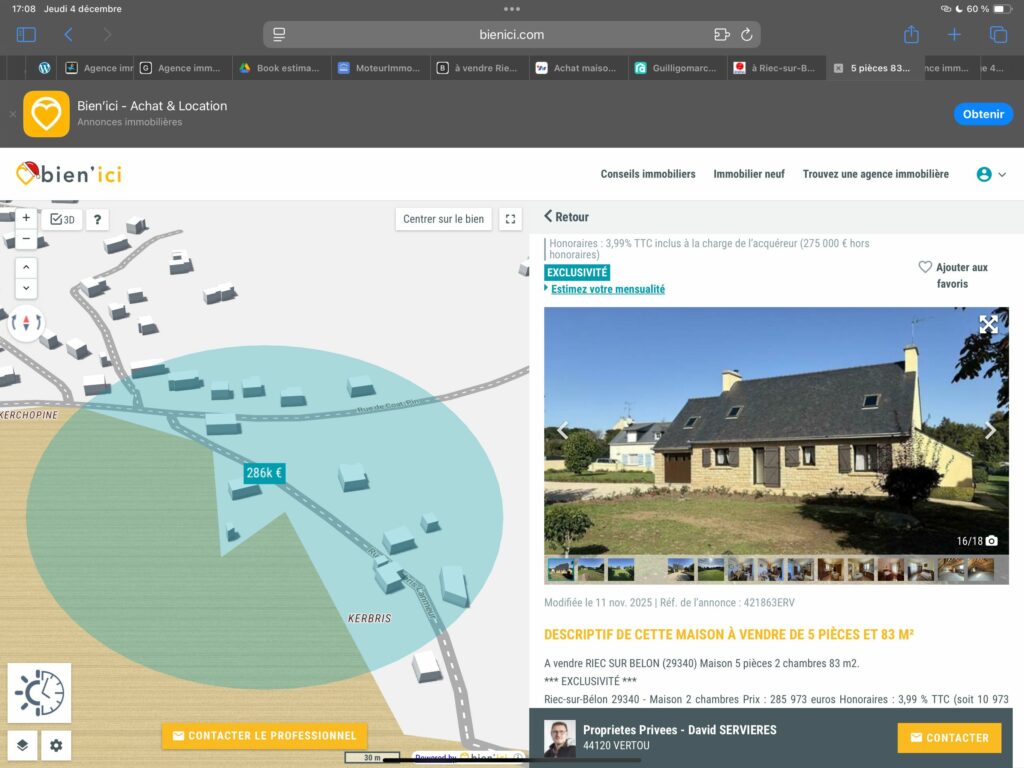This screenshot has height=768, width=1024.
Task: Toggle map fullscreen mode icon
Action: 511,219
